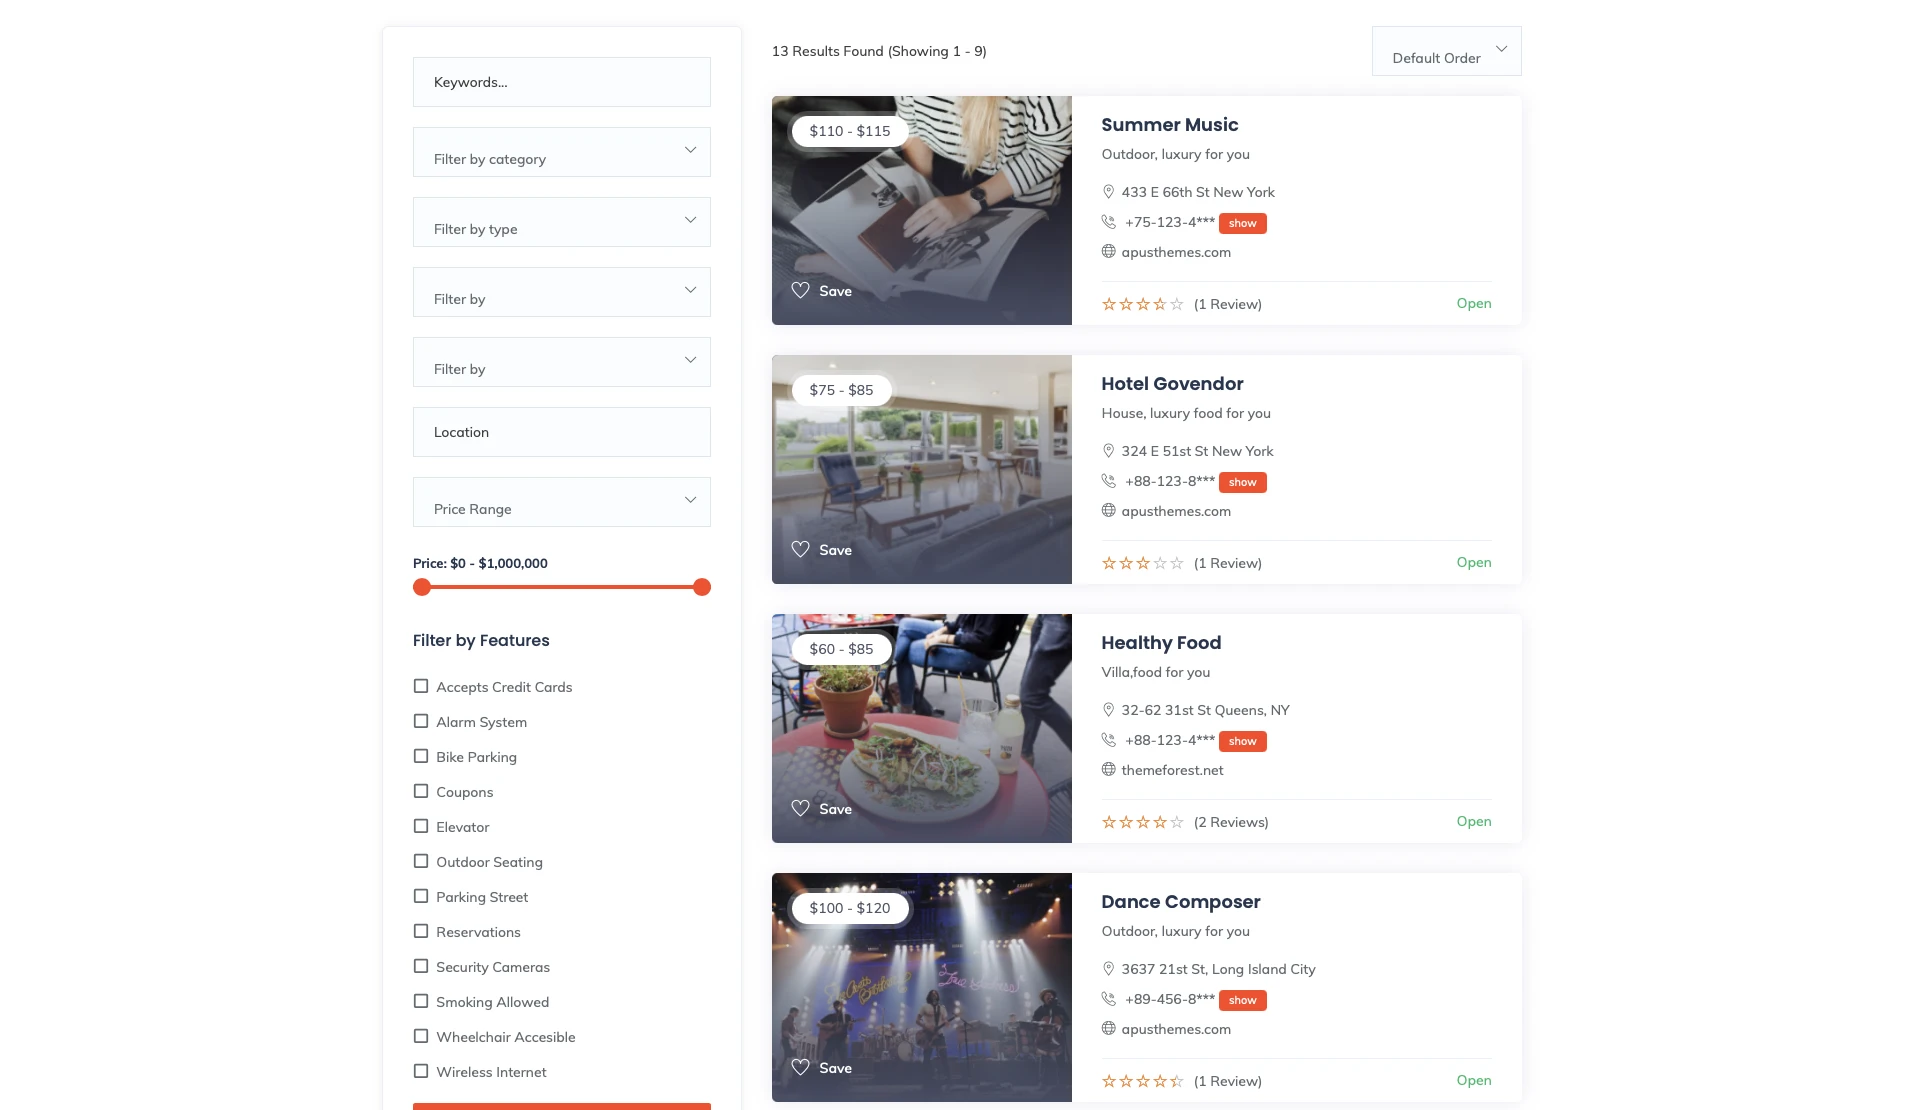Expand the Price Range dropdown
The width and height of the screenshot is (1920, 1110).
[561, 502]
